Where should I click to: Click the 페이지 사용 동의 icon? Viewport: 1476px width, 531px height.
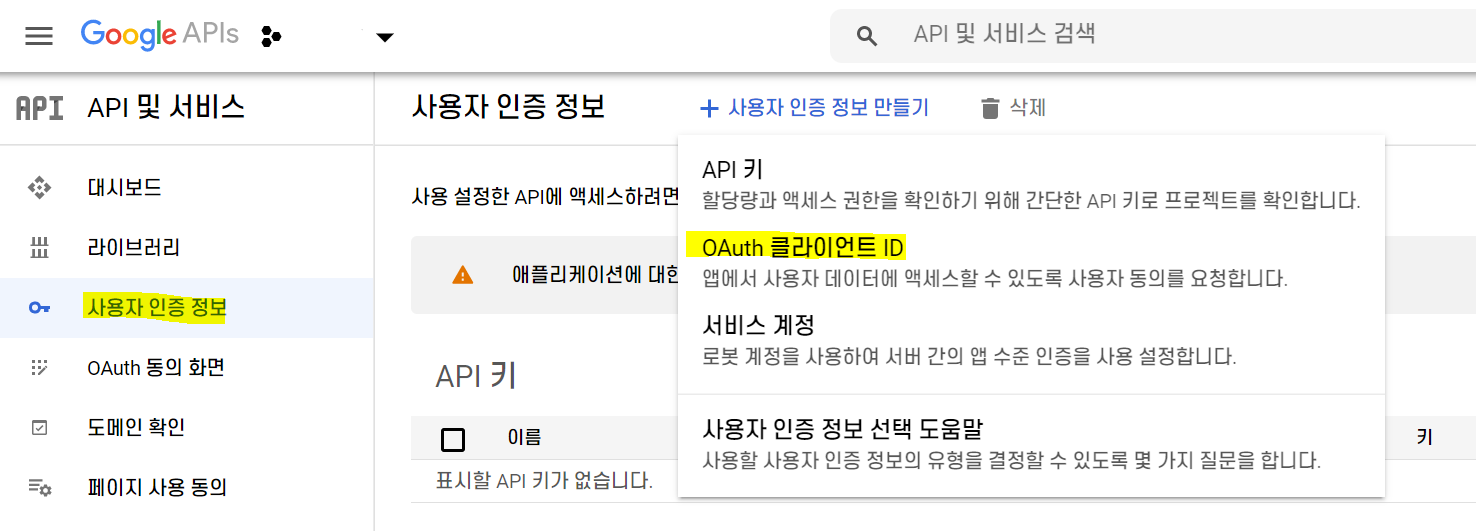[x=39, y=488]
